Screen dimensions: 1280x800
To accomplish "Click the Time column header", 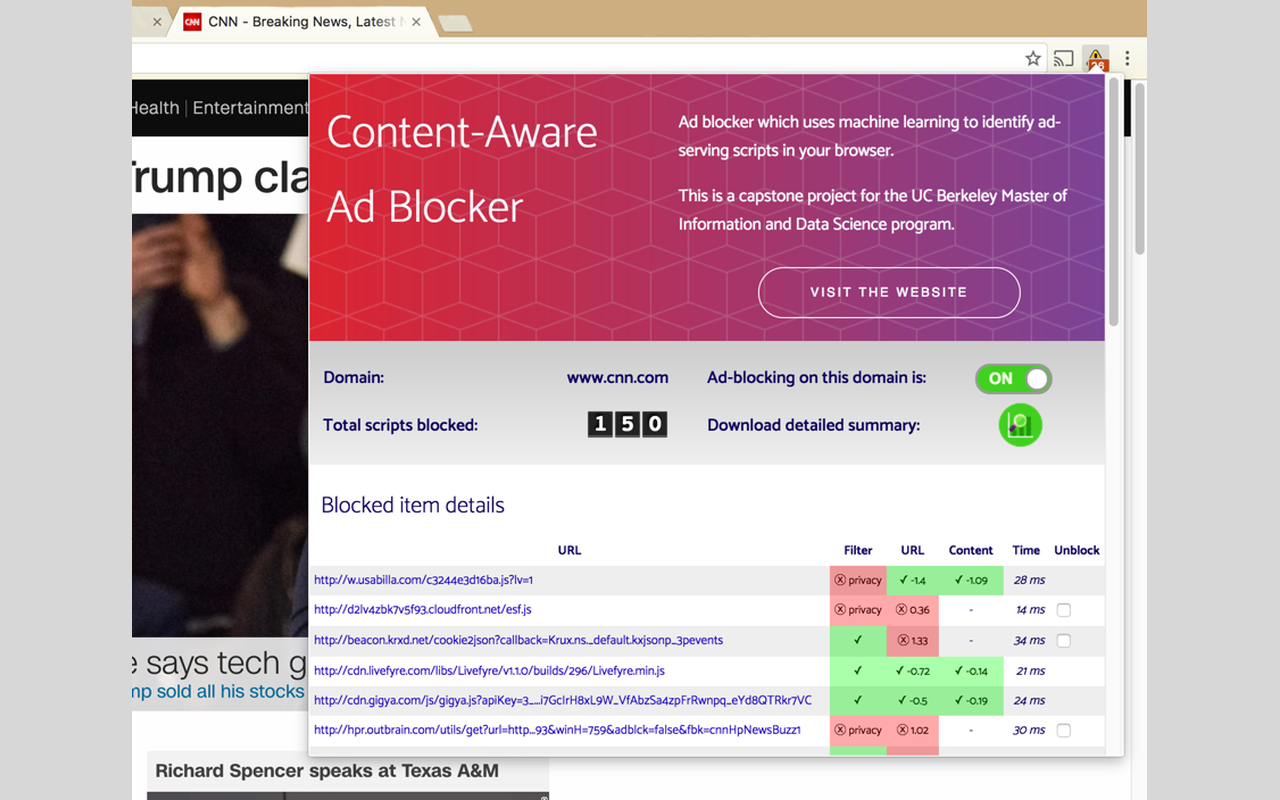I will click(x=1026, y=550).
